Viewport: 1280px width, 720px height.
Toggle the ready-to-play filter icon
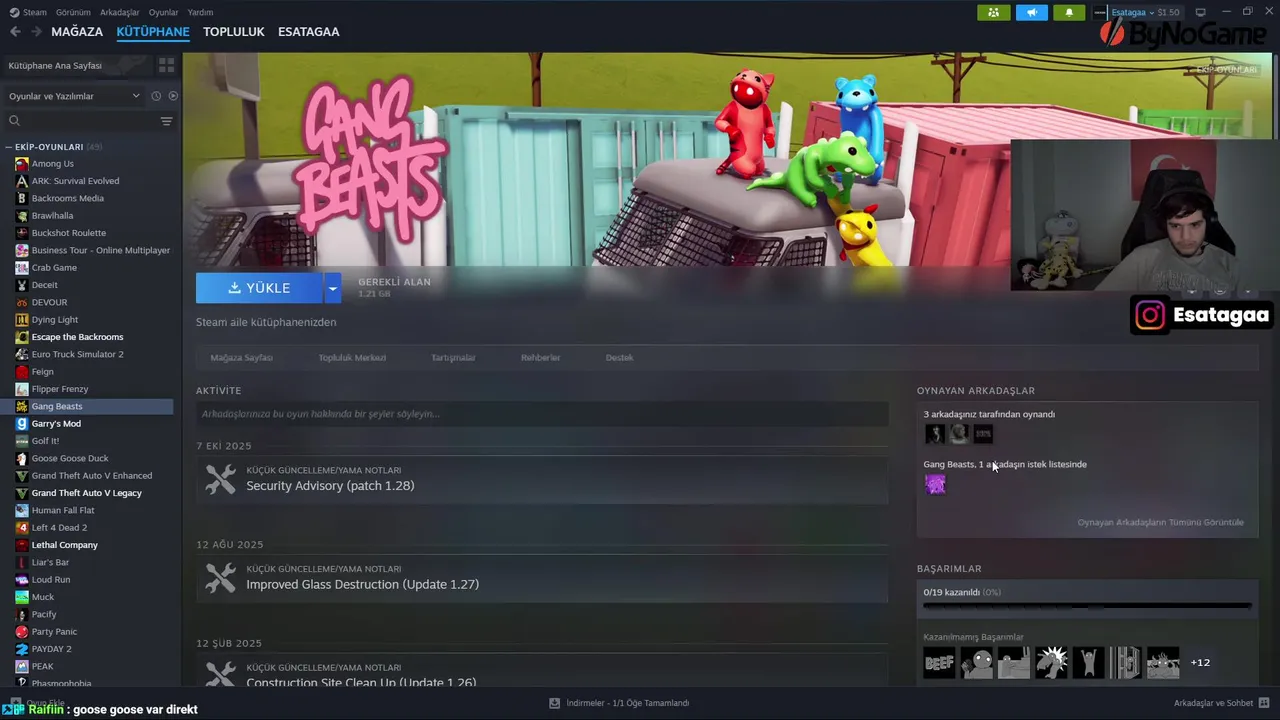[x=173, y=96]
